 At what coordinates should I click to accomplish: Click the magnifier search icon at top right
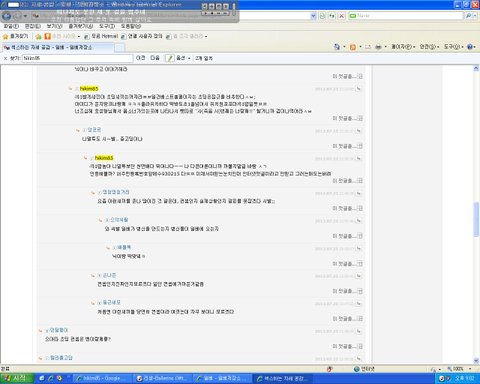coord(469,16)
